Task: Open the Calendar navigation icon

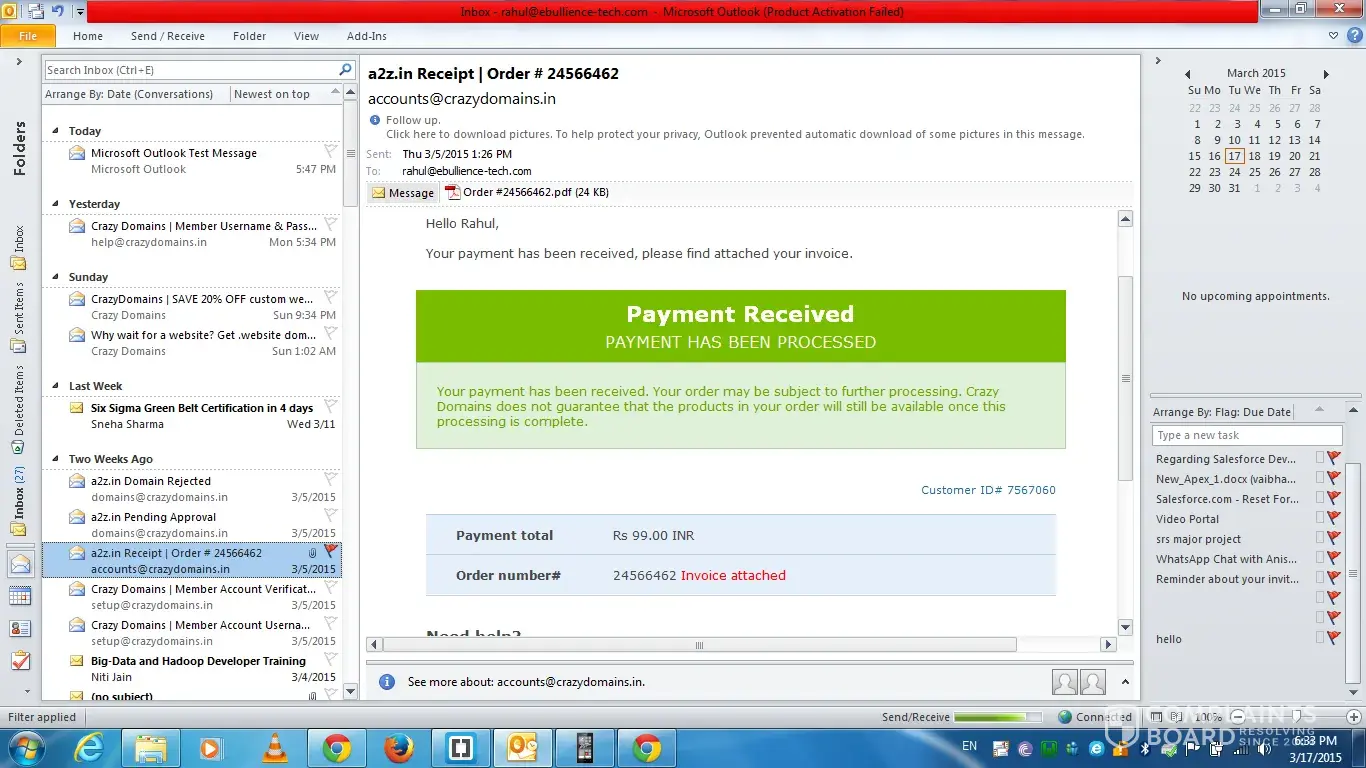Action: 20,596
